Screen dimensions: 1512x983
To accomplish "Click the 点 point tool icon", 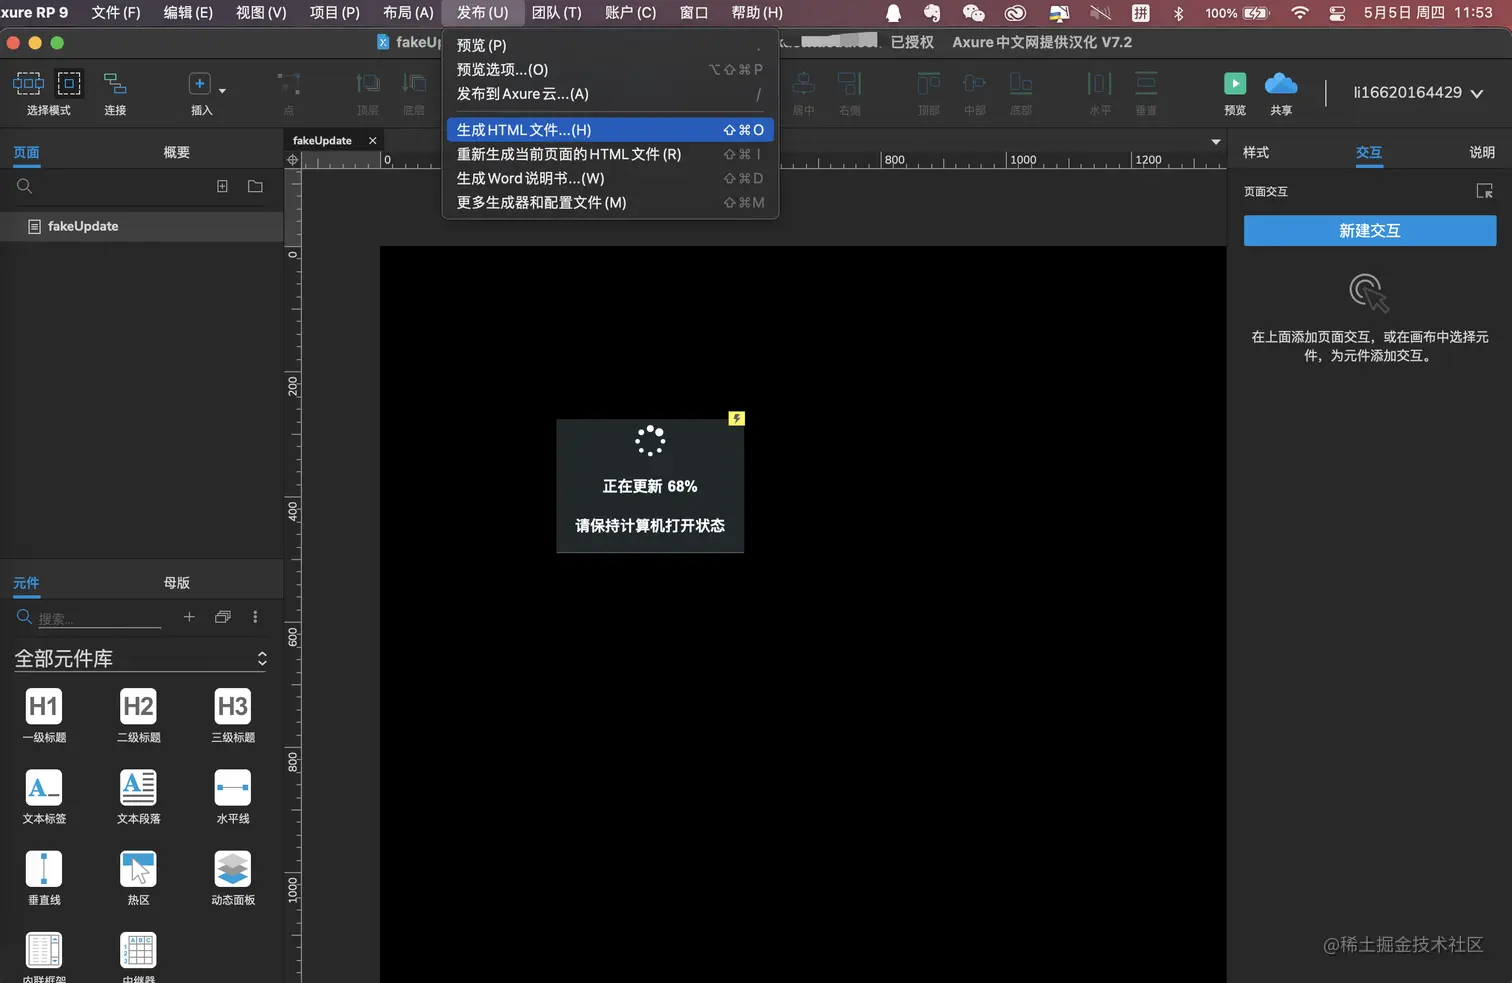I will click(289, 84).
